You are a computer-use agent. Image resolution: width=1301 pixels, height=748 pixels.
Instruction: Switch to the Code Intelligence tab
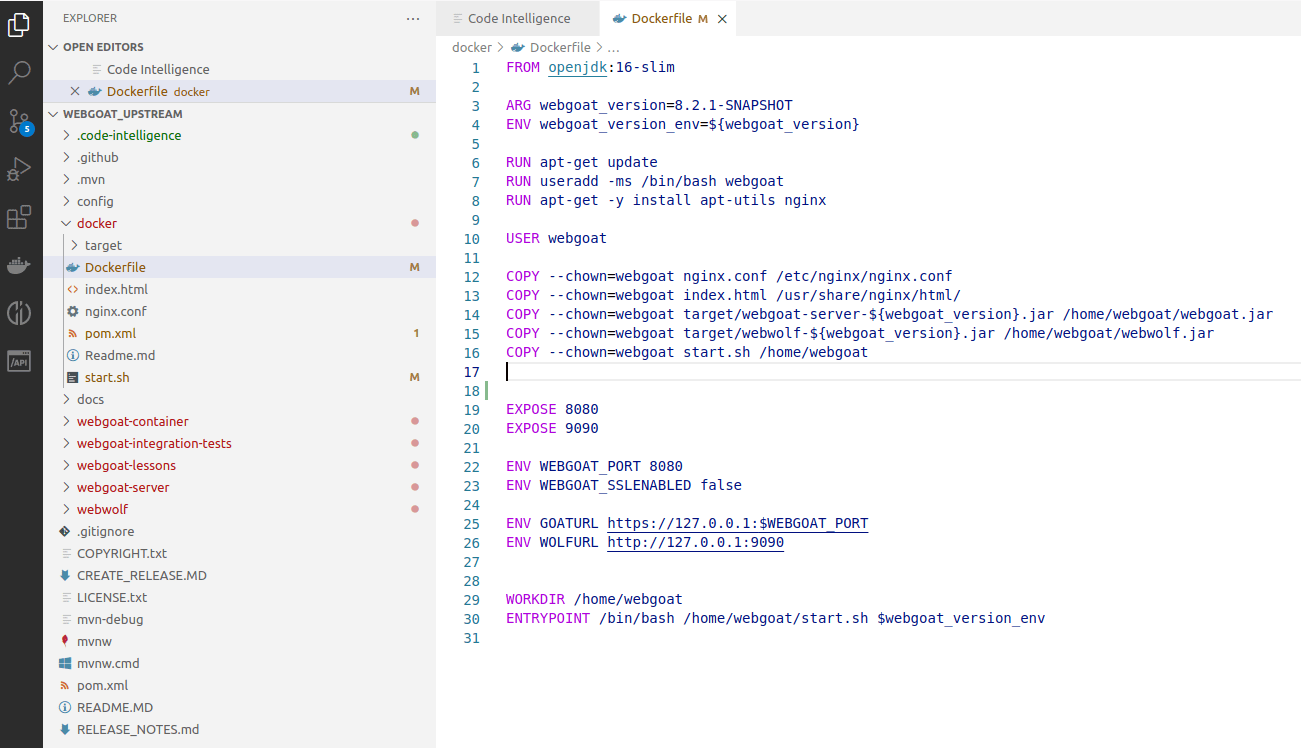pos(518,19)
